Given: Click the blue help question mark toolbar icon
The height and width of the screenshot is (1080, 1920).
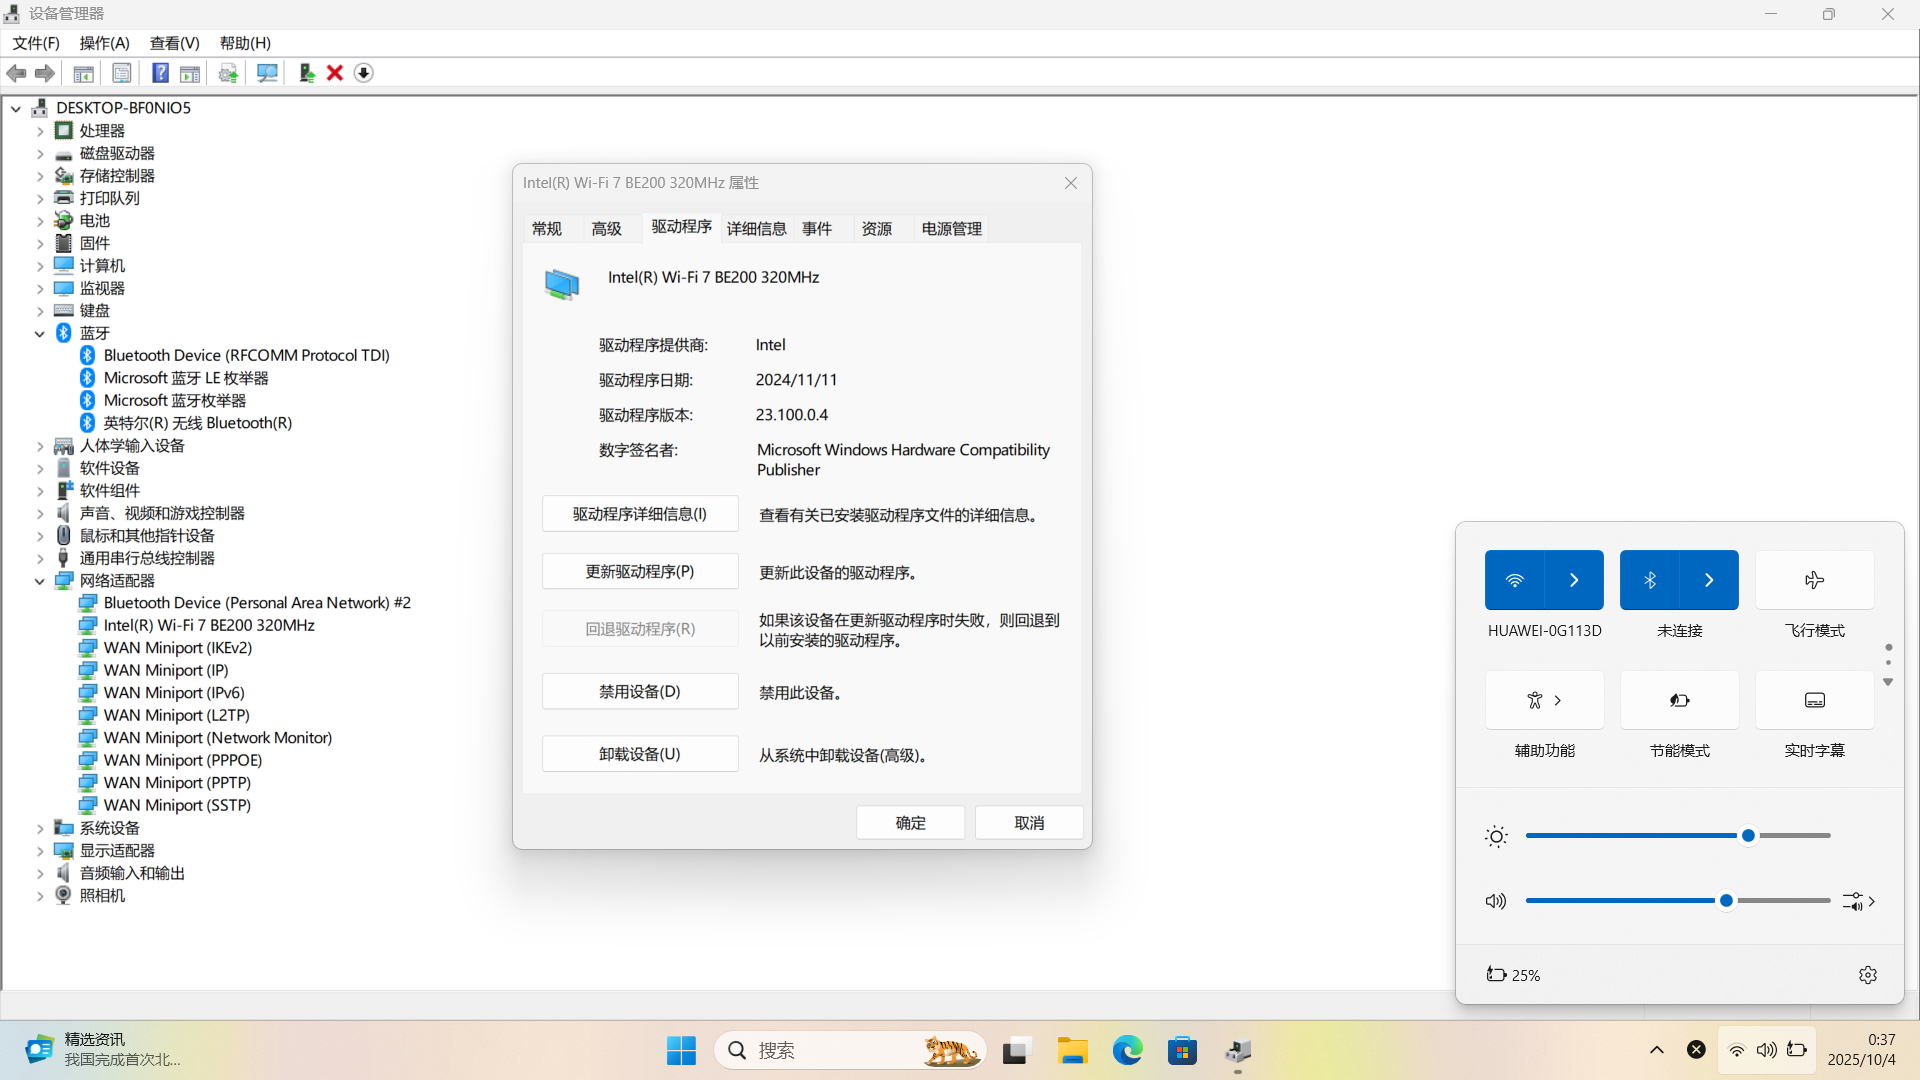Looking at the screenshot, I should pos(160,73).
